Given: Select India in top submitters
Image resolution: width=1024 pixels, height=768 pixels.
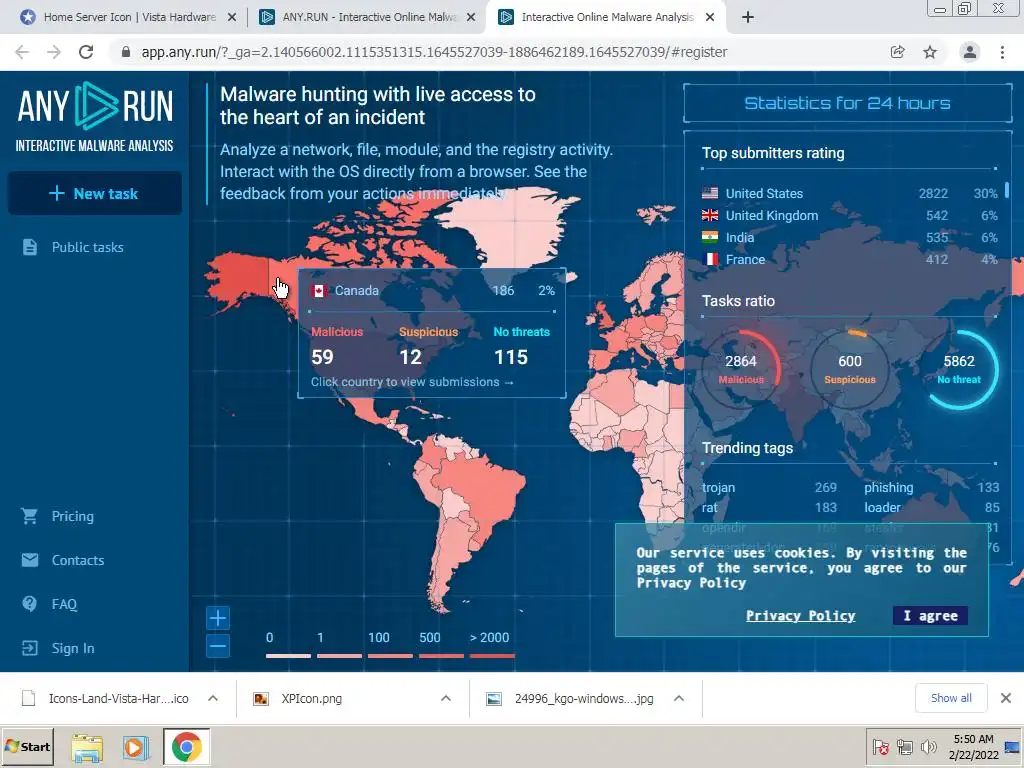Looking at the screenshot, I should click(849, 238).
